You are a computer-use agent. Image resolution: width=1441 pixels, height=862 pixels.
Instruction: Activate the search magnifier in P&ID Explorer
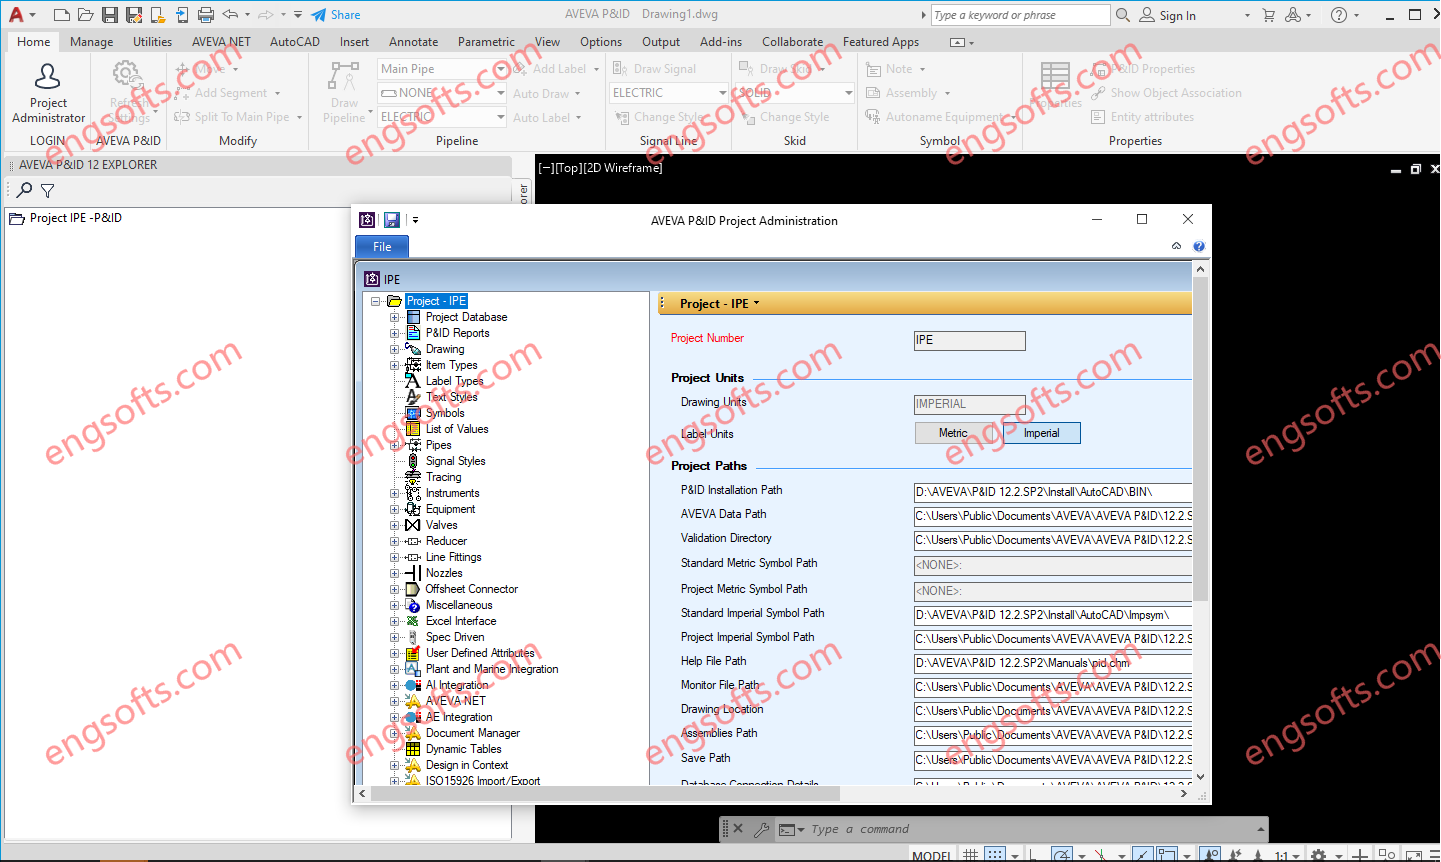[x=22, y=191]
